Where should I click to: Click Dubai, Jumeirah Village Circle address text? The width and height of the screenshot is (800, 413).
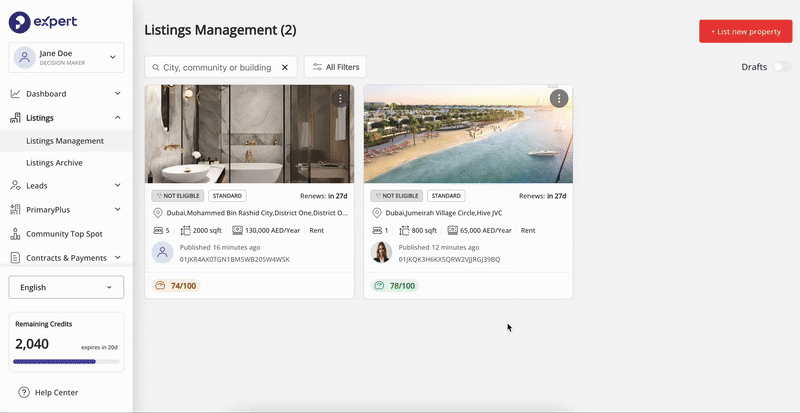pyautogui.click(x=444, y=213)
